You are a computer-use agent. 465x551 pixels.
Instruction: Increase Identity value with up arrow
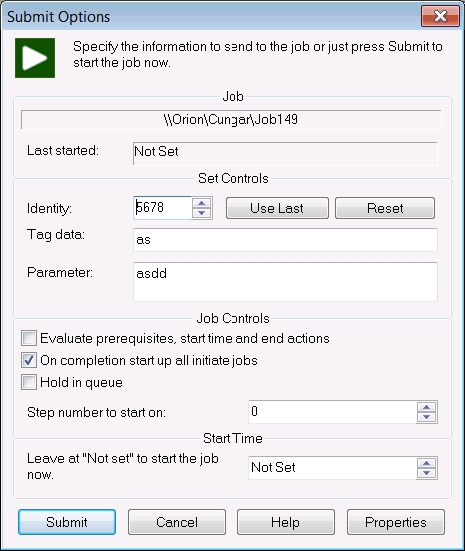201,203
